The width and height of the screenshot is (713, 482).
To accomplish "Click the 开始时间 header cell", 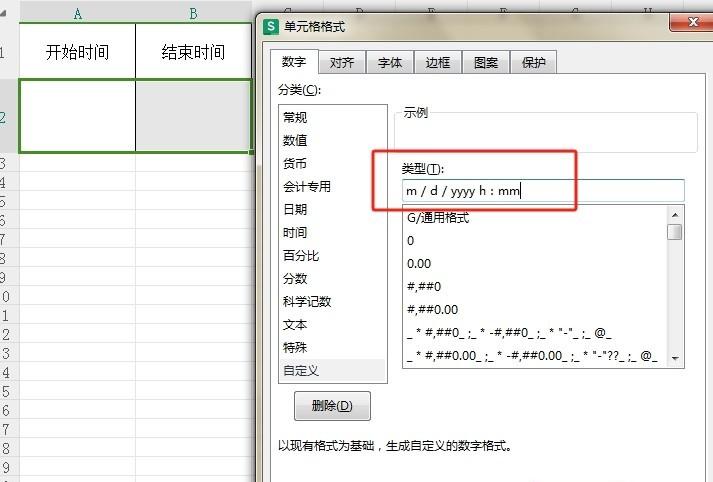I will pos(77,51).
